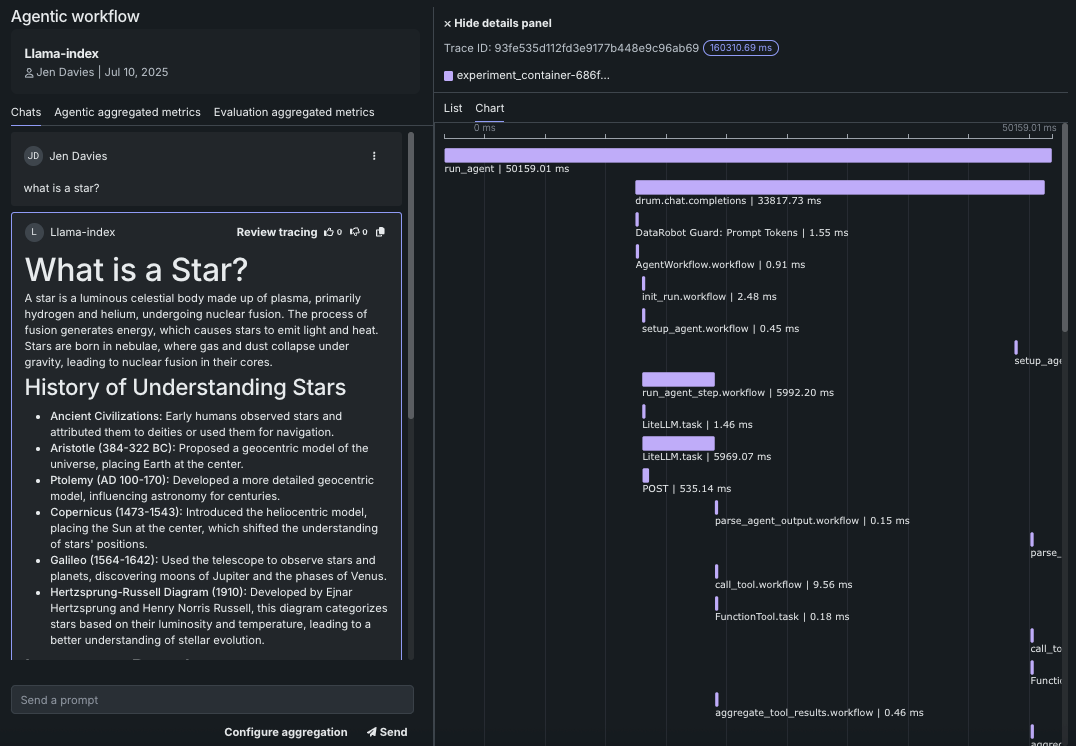Open the Evaluation aggregated metrics tab
This screenshot has height=746, width=1076.
pyautogui.click(x=294, y=112)
